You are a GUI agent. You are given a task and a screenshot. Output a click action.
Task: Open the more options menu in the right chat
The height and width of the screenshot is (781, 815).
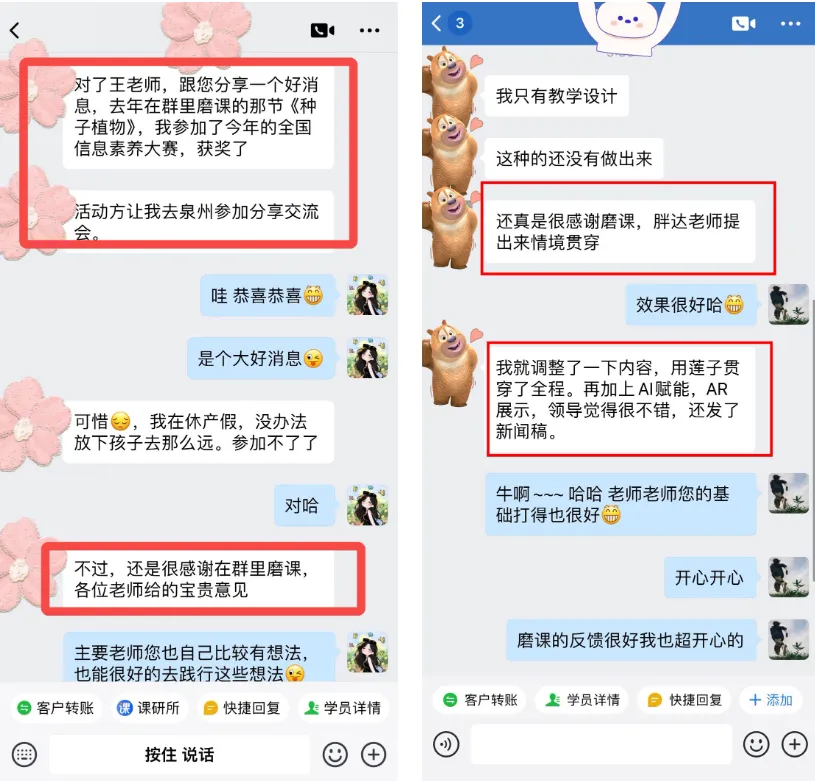(x=791, y=23)
